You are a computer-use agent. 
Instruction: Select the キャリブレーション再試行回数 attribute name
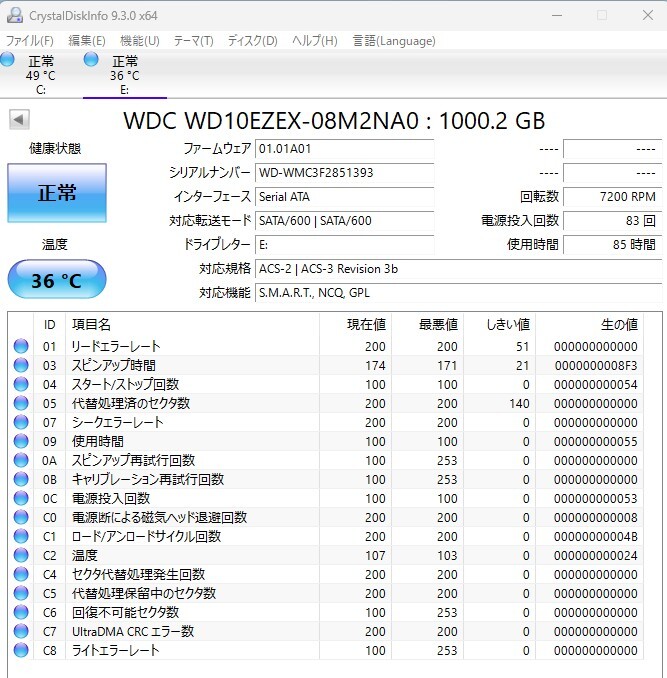[x=148, y=480]
